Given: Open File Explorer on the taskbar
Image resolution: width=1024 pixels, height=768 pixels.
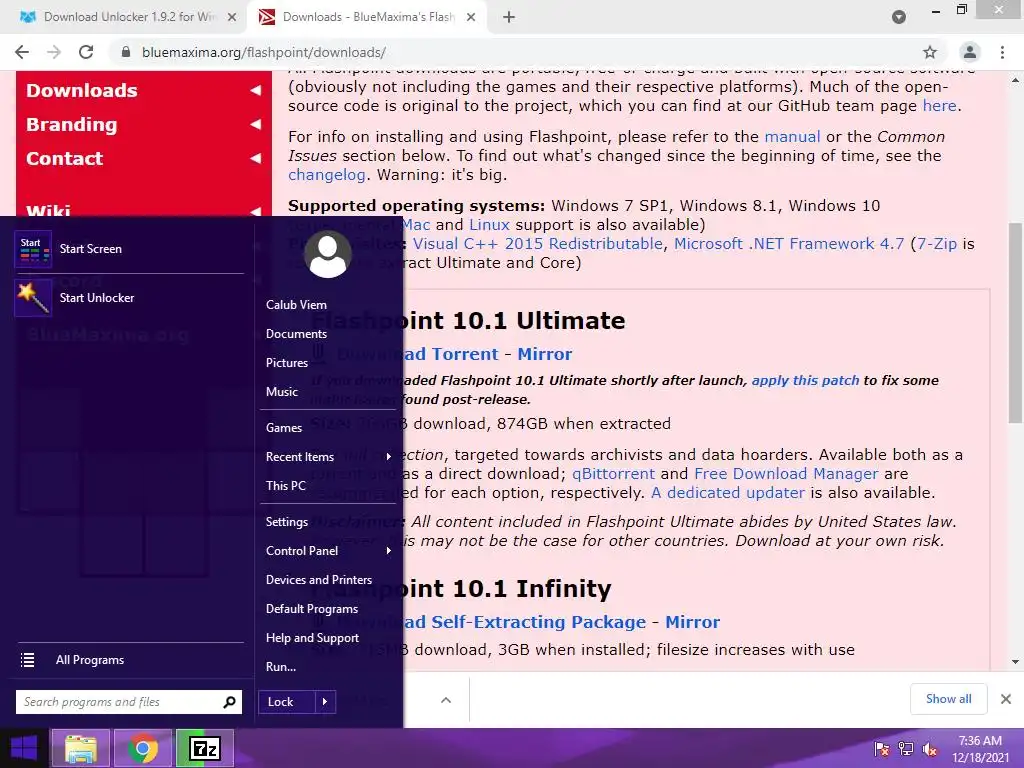Looking at the screenshot, I should pyautogui.click(x=81, y=748).
